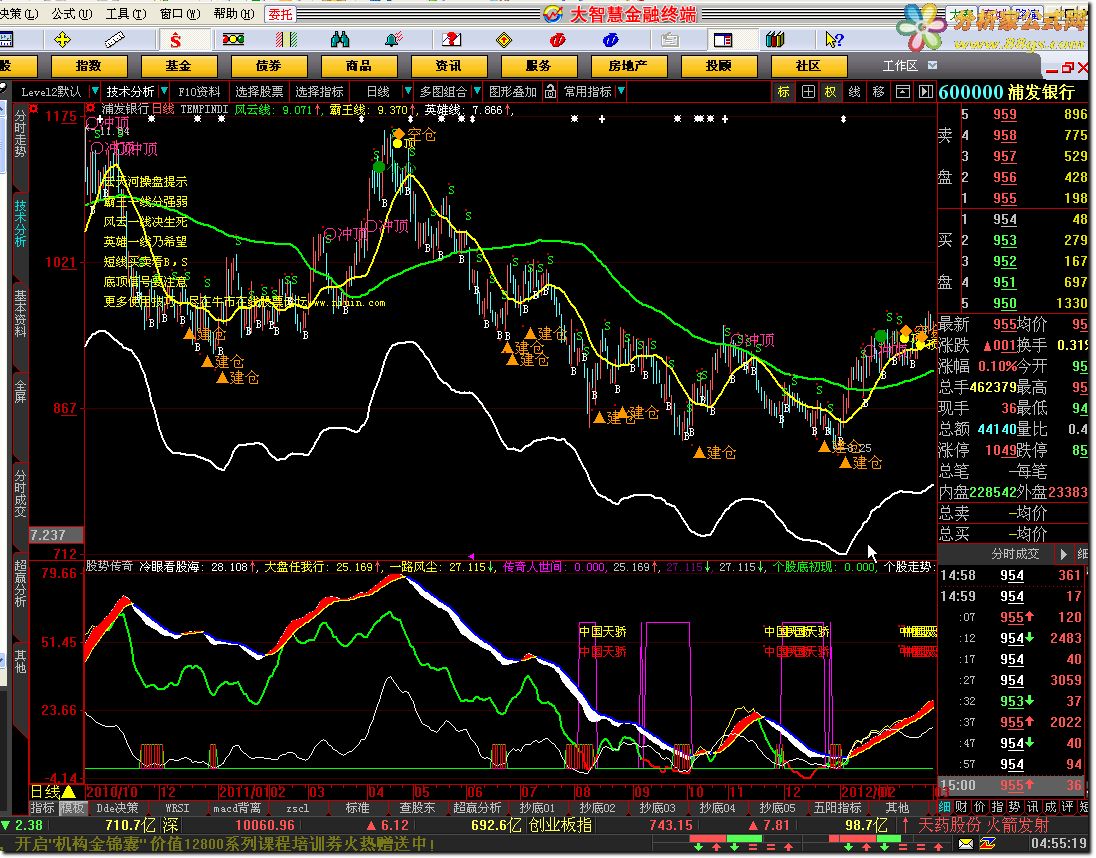Viewport: 1096px width, 858px height.
Task: Open the binoculars search icon
Action: pos(340,40)
